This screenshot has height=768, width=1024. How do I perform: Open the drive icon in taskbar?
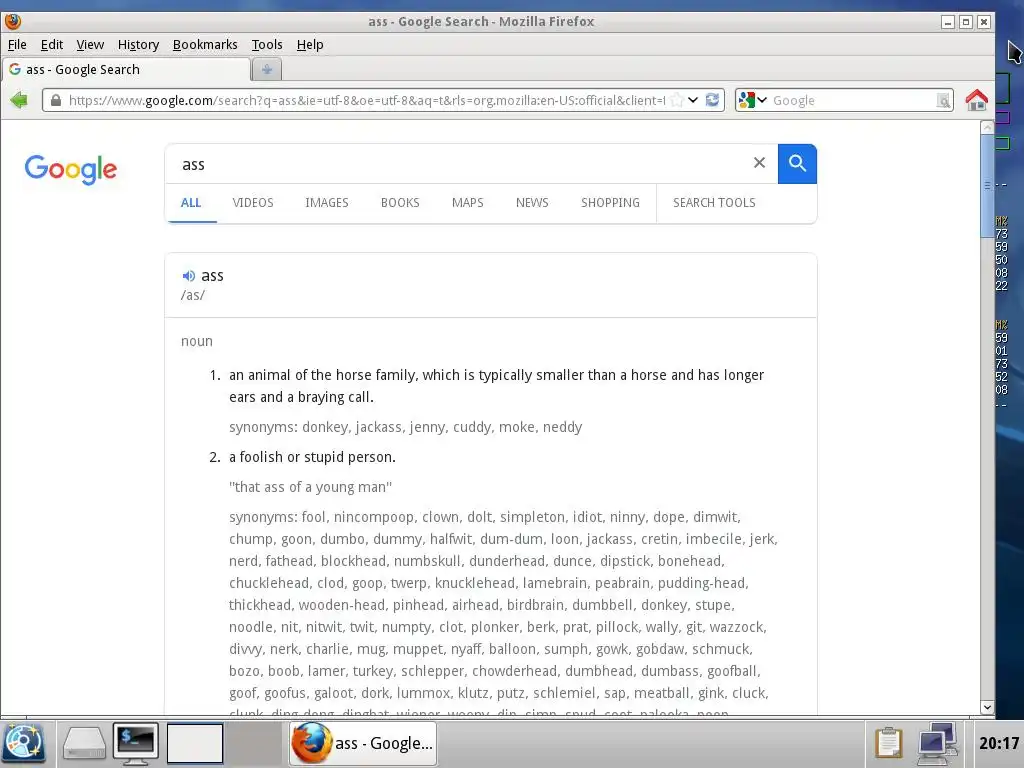point(84,744)
